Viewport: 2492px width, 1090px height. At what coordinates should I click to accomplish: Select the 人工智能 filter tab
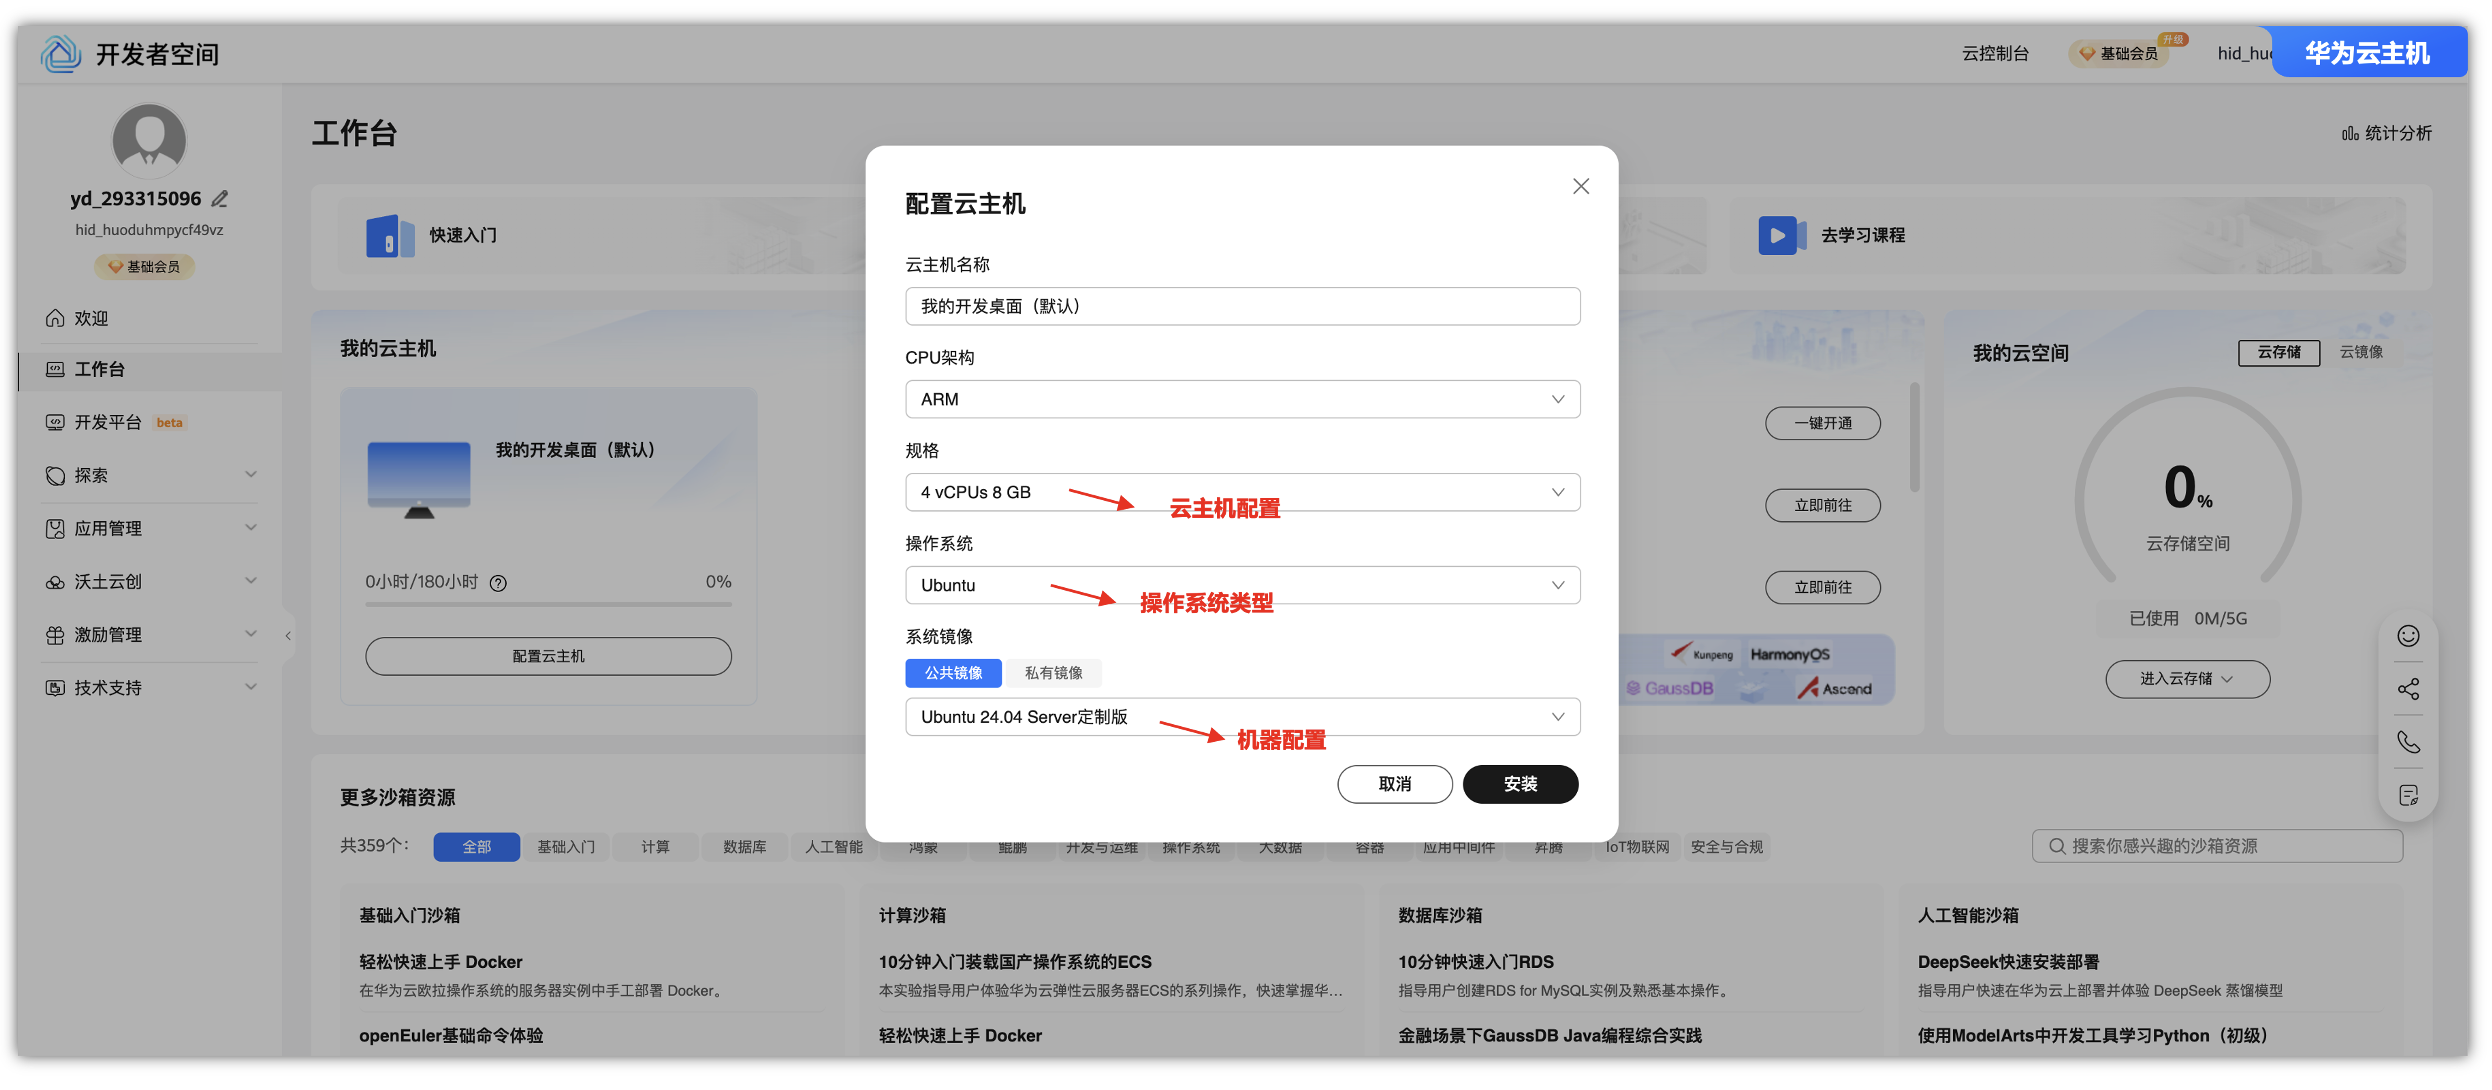point(834,847)
